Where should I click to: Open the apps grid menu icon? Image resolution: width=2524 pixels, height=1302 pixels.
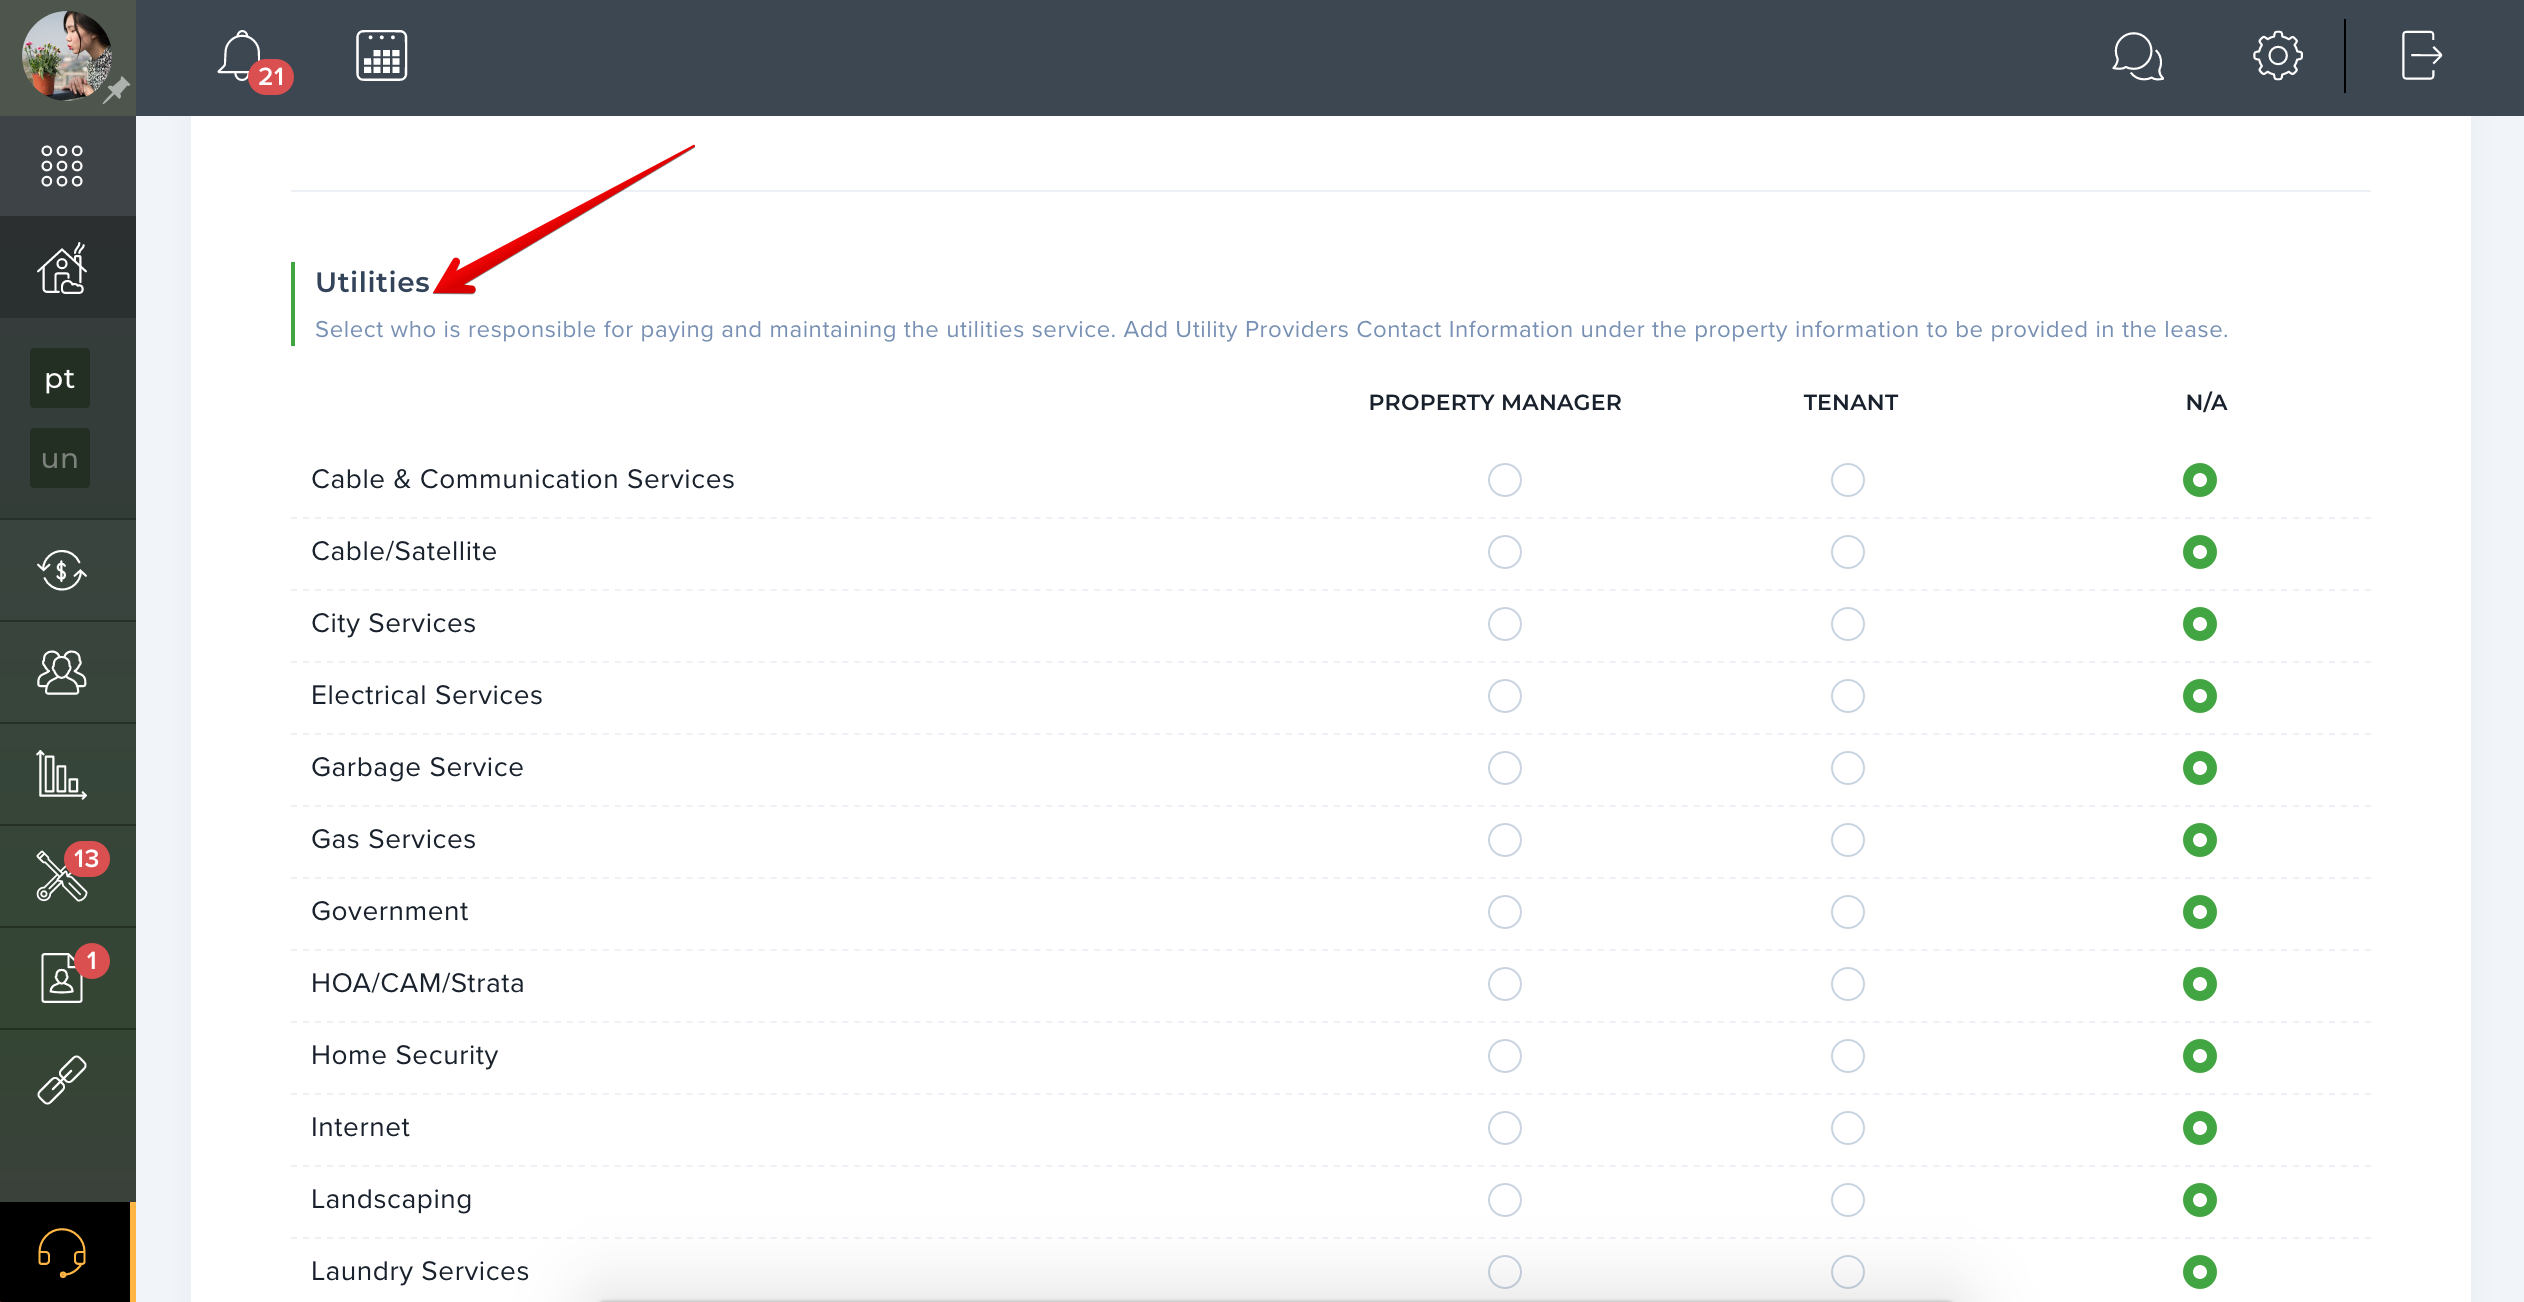click(x=61, y=166)
